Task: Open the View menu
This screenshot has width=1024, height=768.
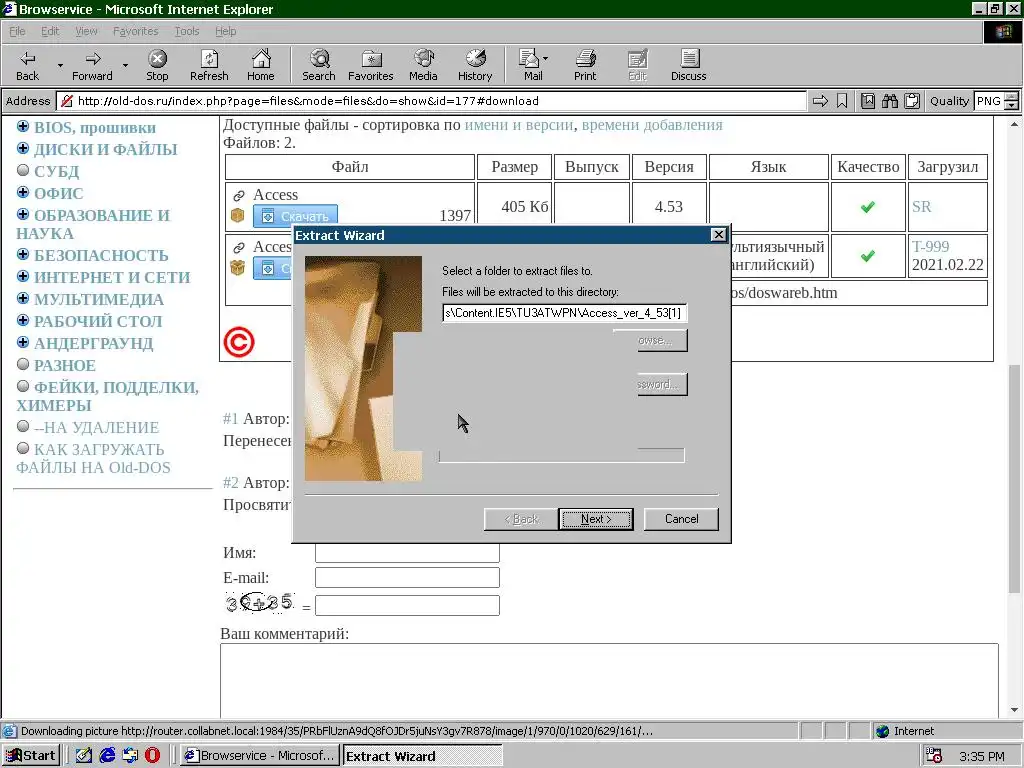Action: 86,31
